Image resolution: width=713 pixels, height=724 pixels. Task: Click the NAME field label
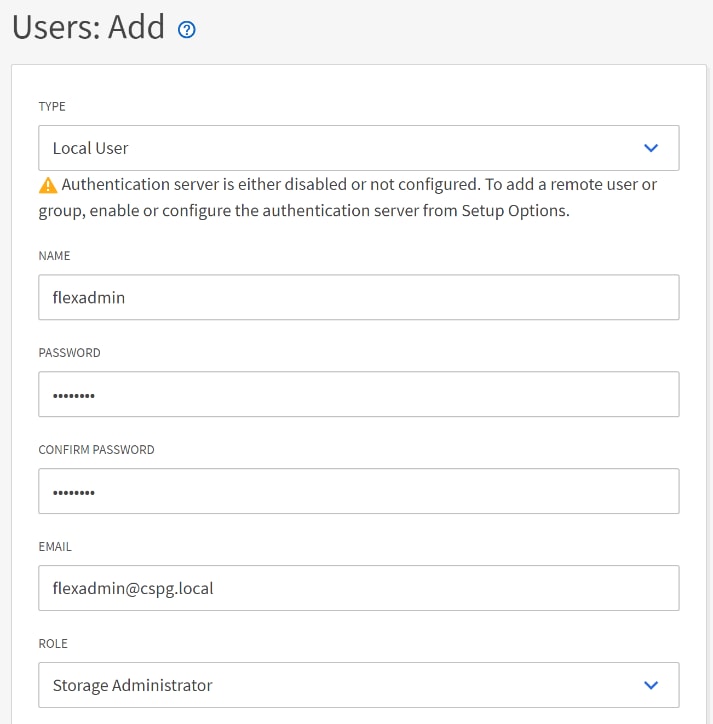(x=55, y=256)
